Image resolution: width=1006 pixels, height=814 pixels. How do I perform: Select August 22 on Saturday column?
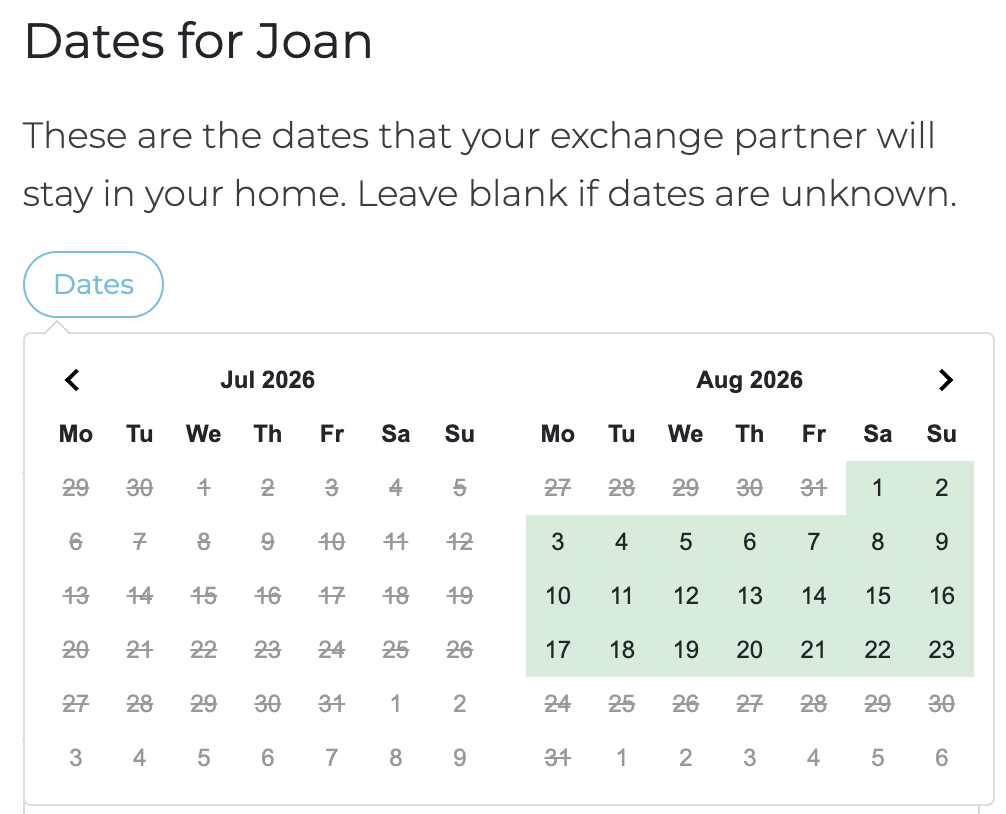[878, 649]
